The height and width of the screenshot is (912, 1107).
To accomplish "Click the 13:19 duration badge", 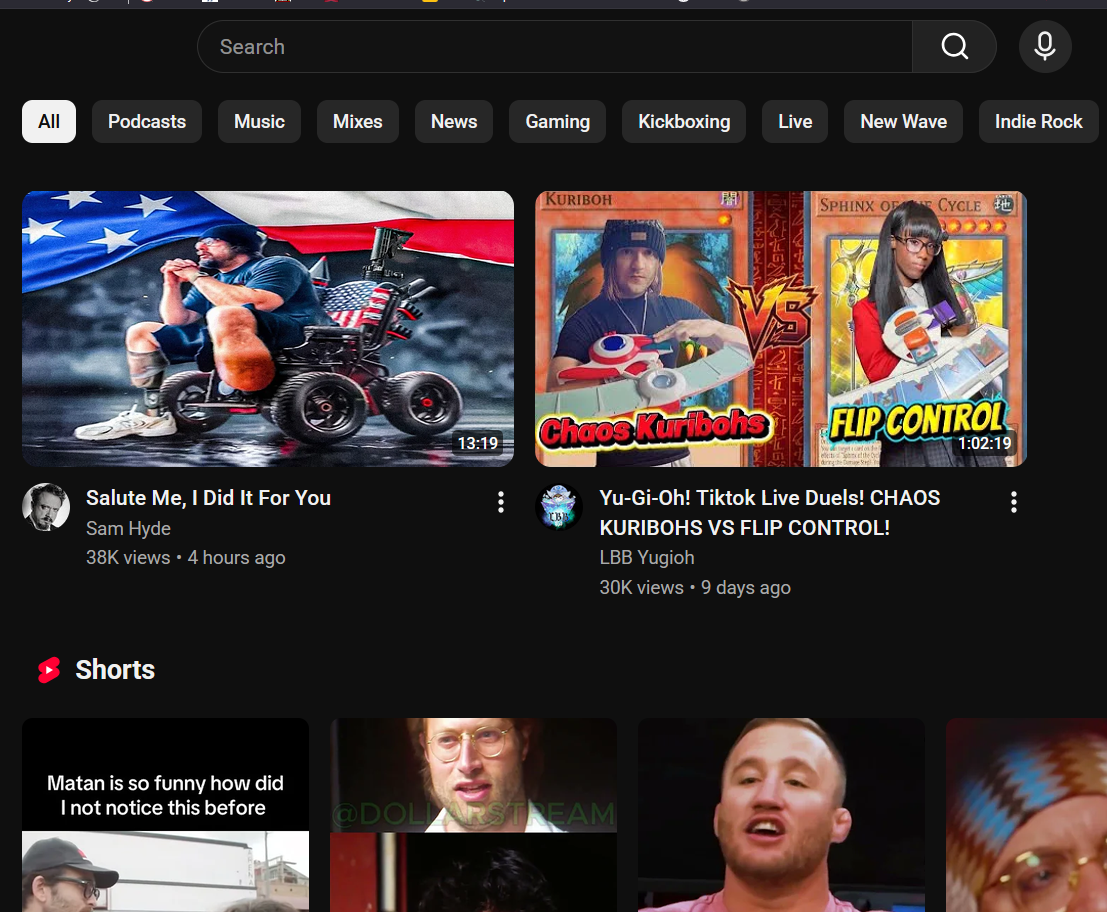I will click(478, 443).
